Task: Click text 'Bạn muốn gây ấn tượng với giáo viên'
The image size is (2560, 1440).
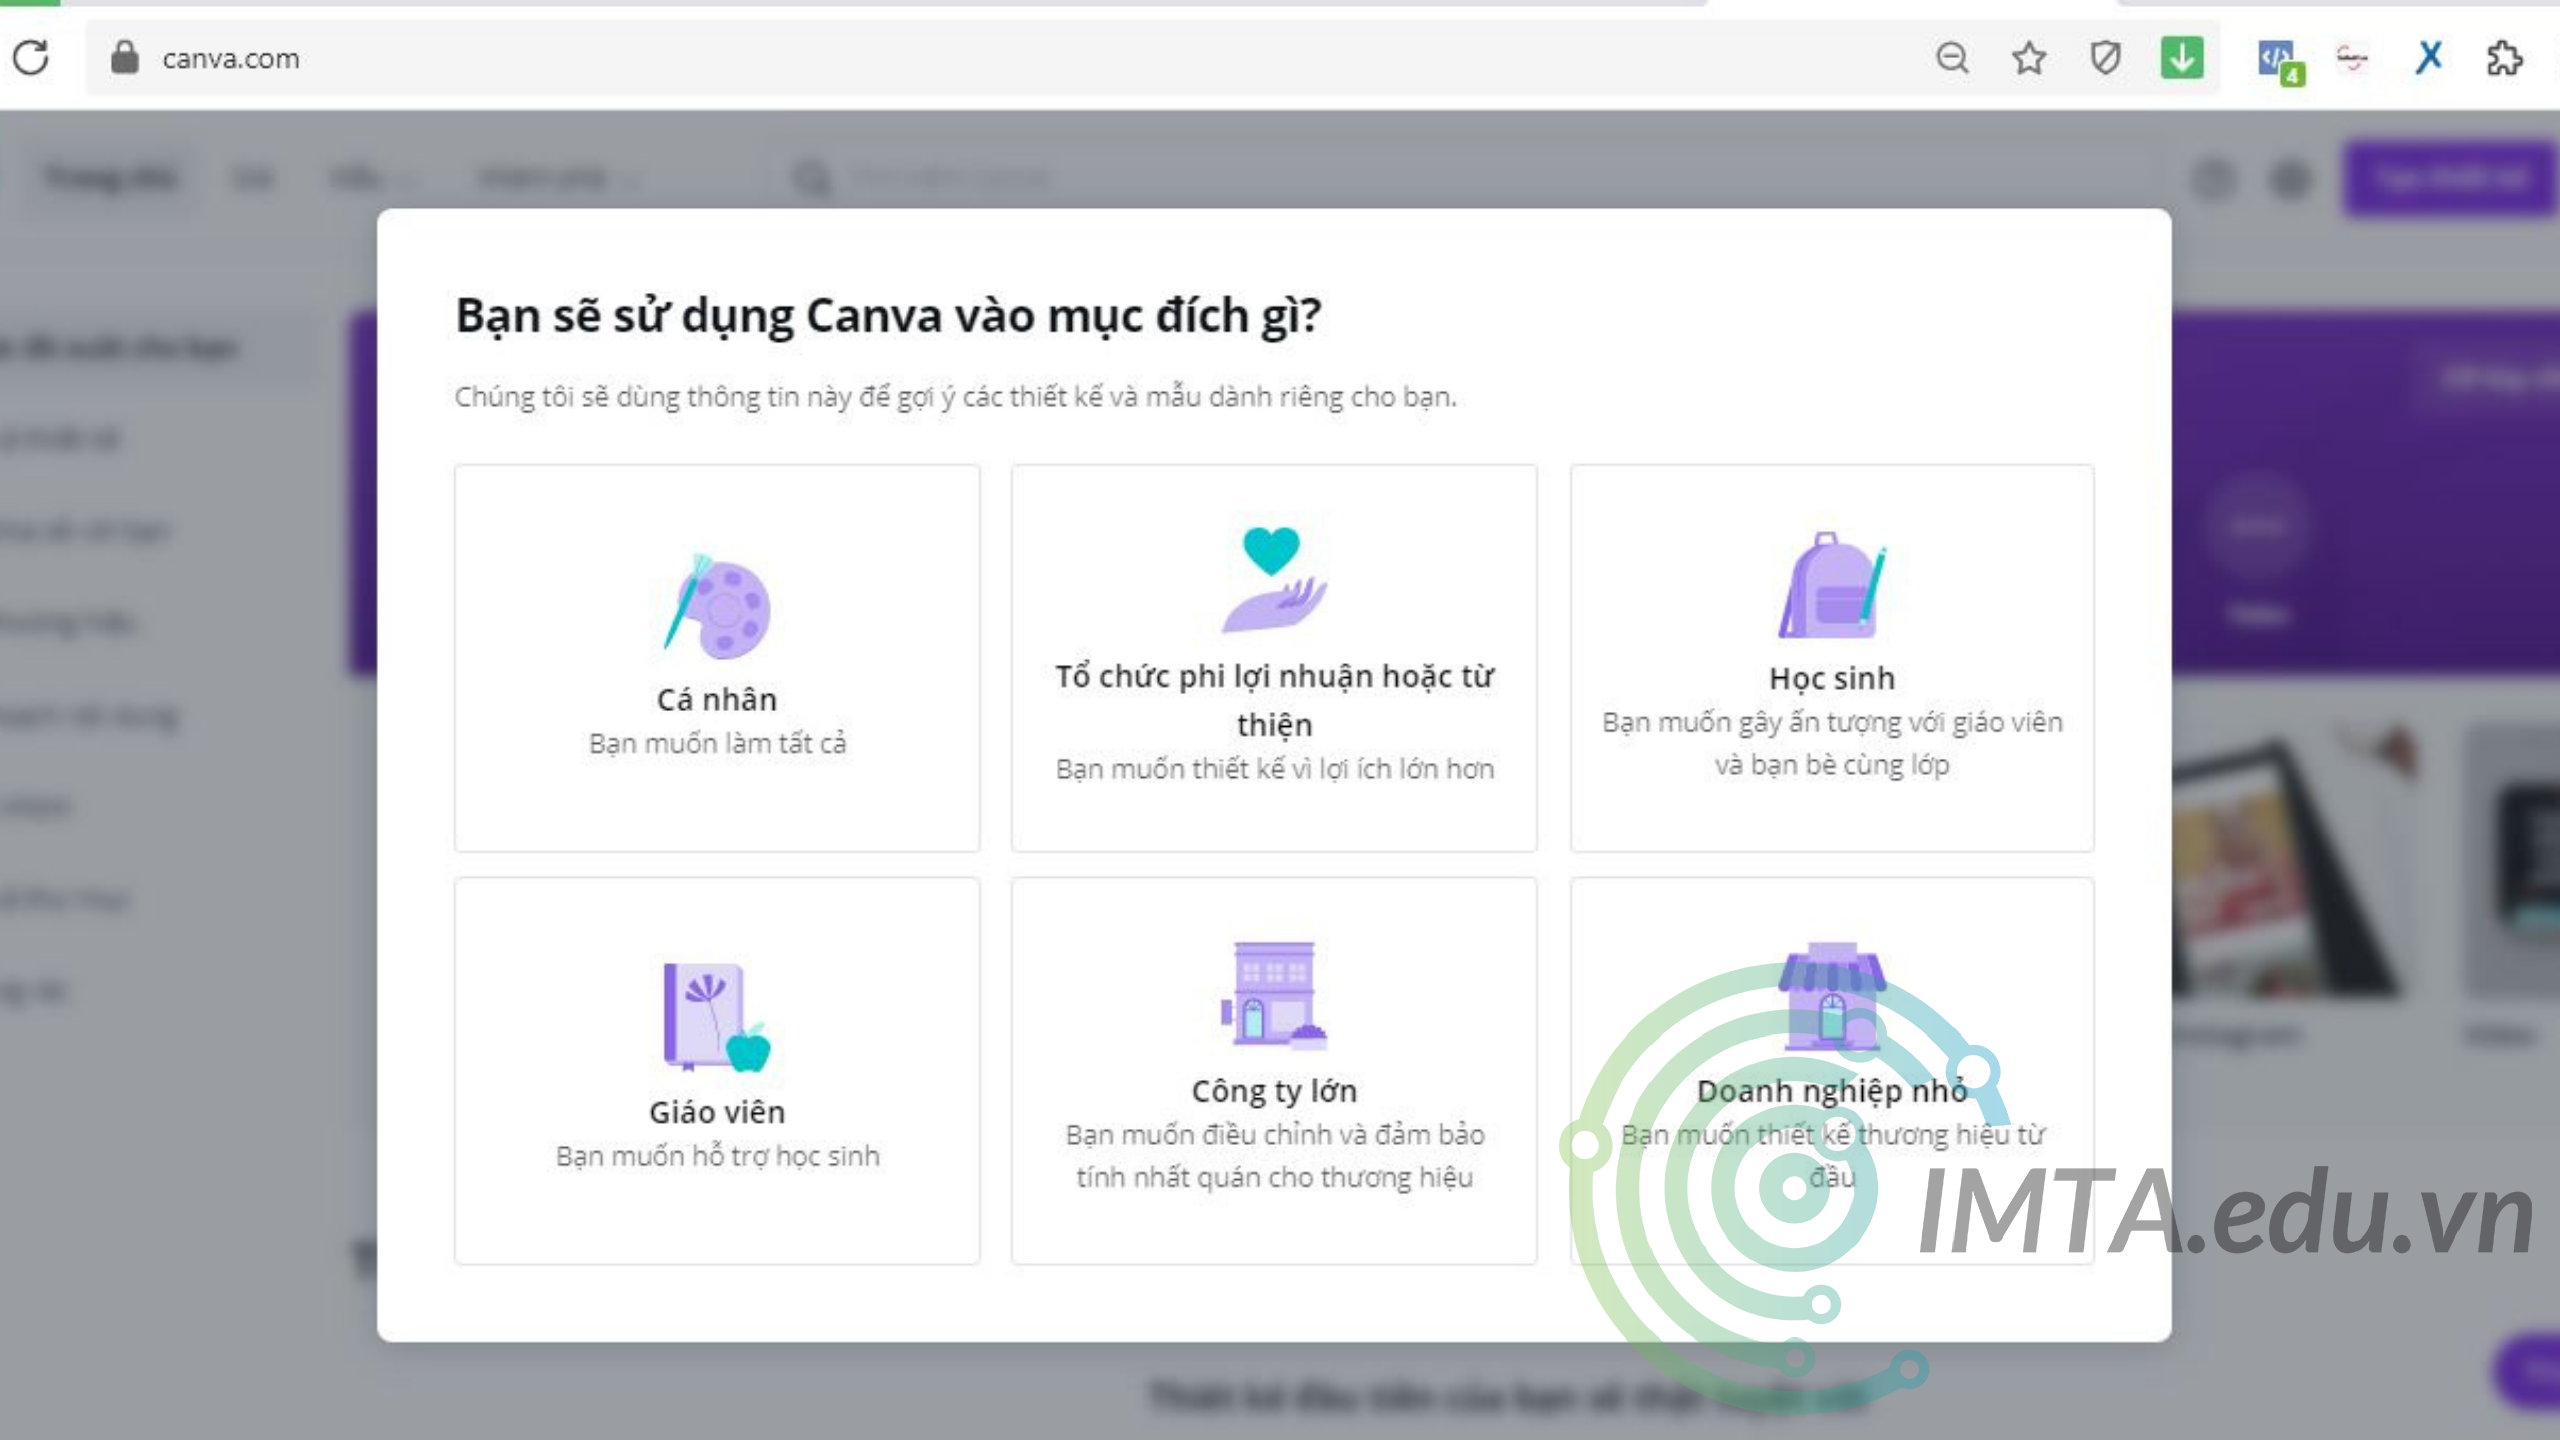Action: [x=1832, y=722]
